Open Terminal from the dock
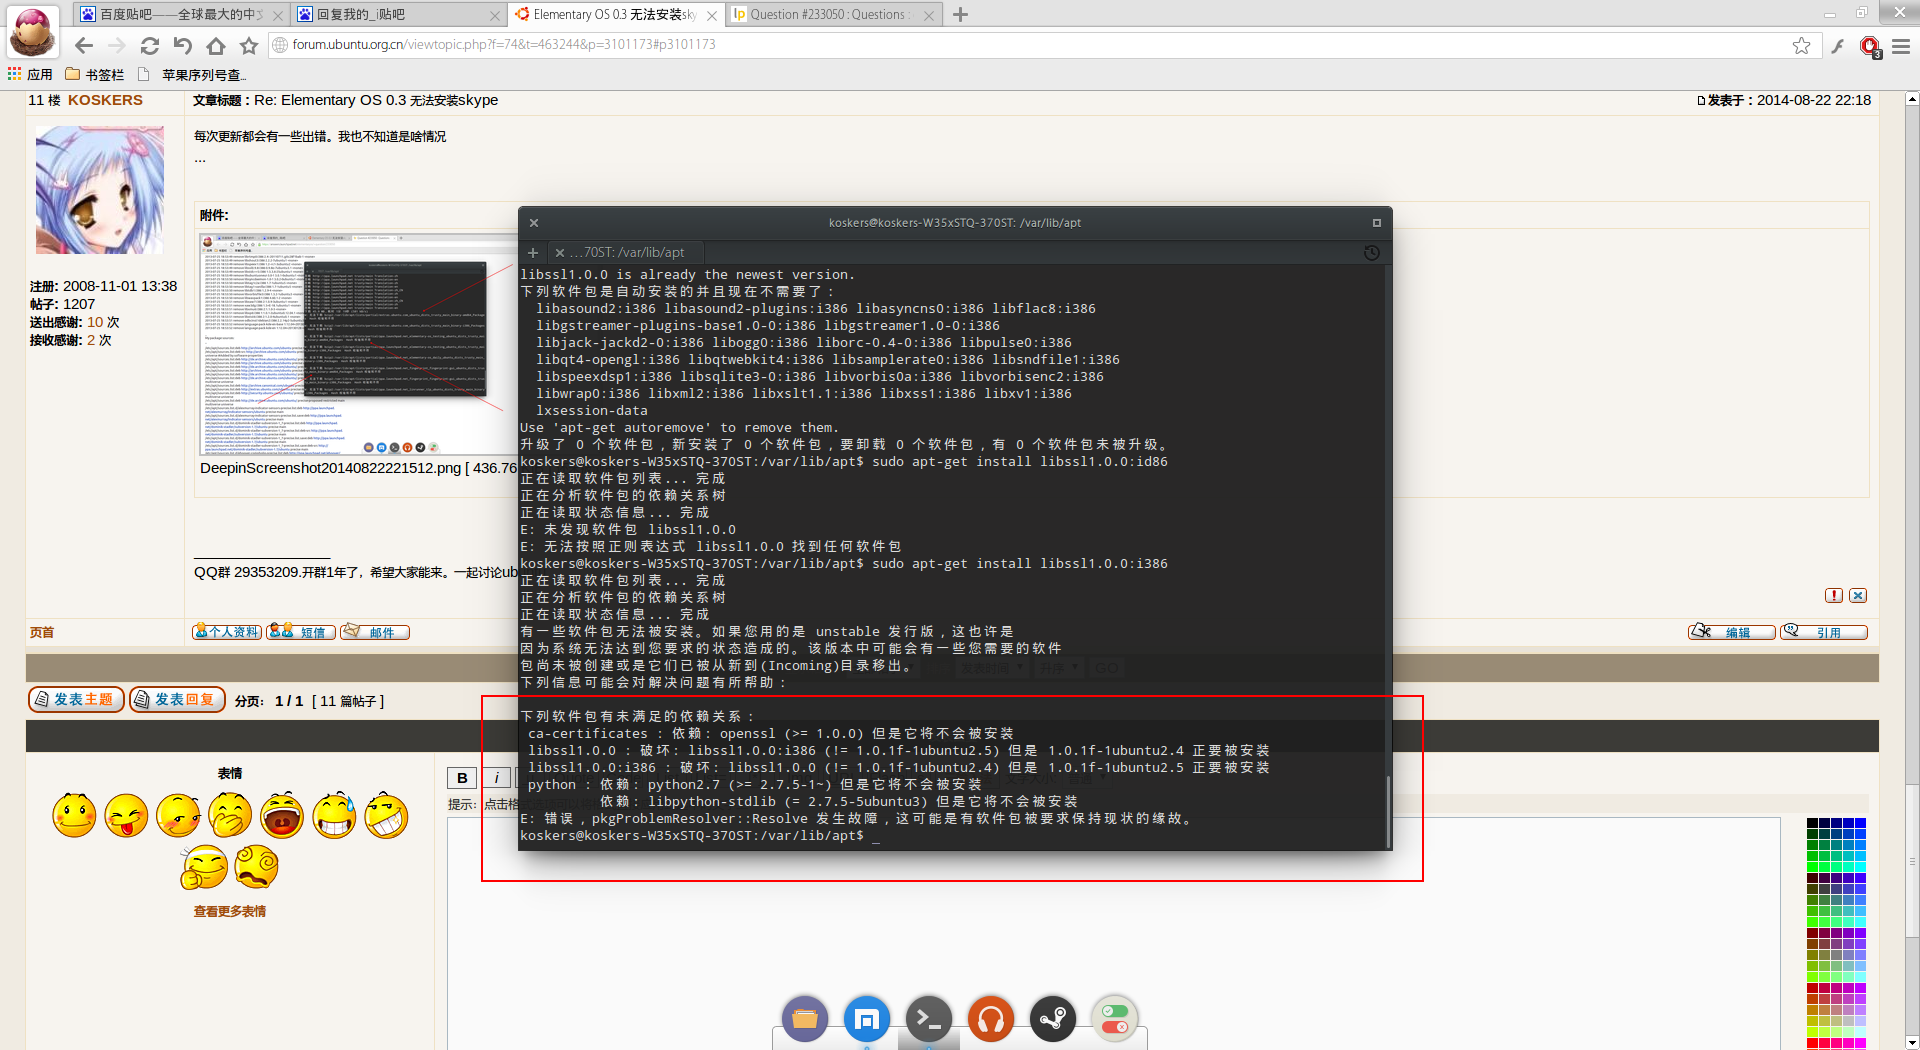This screenshot has width=1920, height=1050. pyautogui.click(x=929, y=1019)
